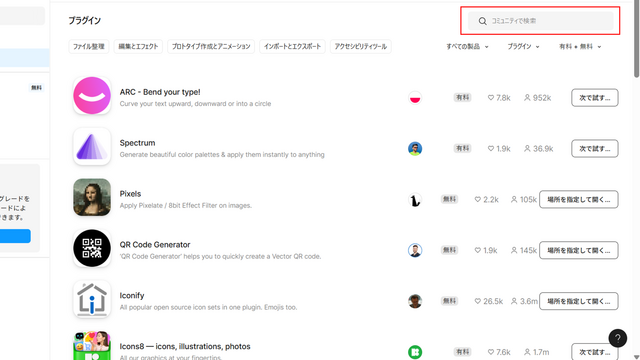Click the blue button in left sidebar
This screenshot has height=360, width=640.
[15, 236]
